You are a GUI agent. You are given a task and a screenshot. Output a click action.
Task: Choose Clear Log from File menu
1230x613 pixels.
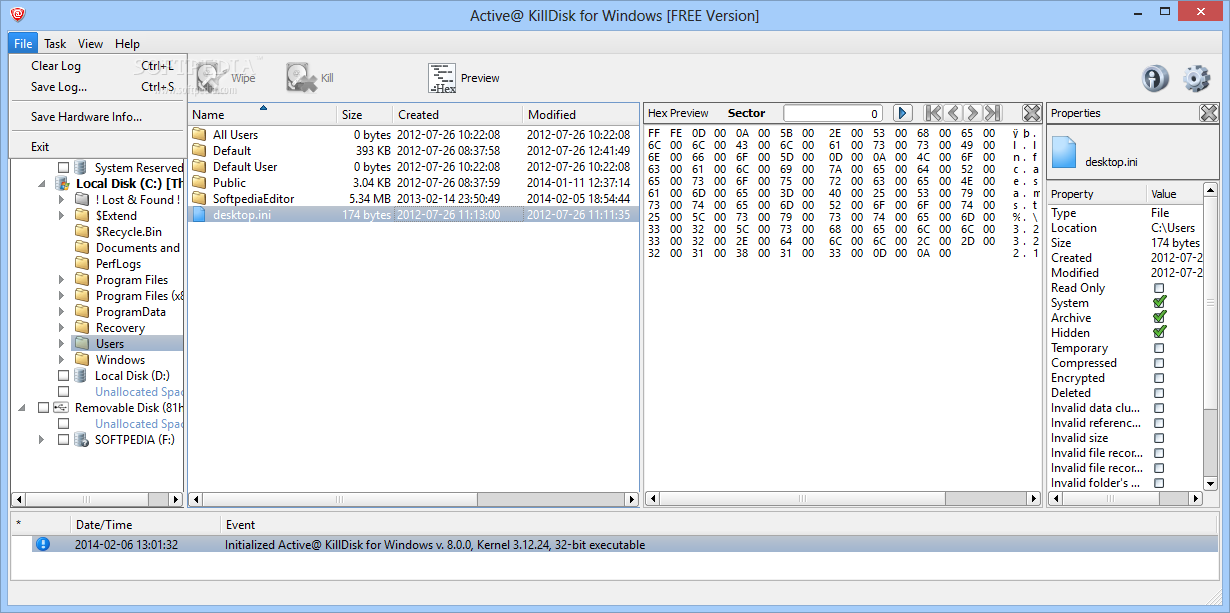click(x=97, y=66)
